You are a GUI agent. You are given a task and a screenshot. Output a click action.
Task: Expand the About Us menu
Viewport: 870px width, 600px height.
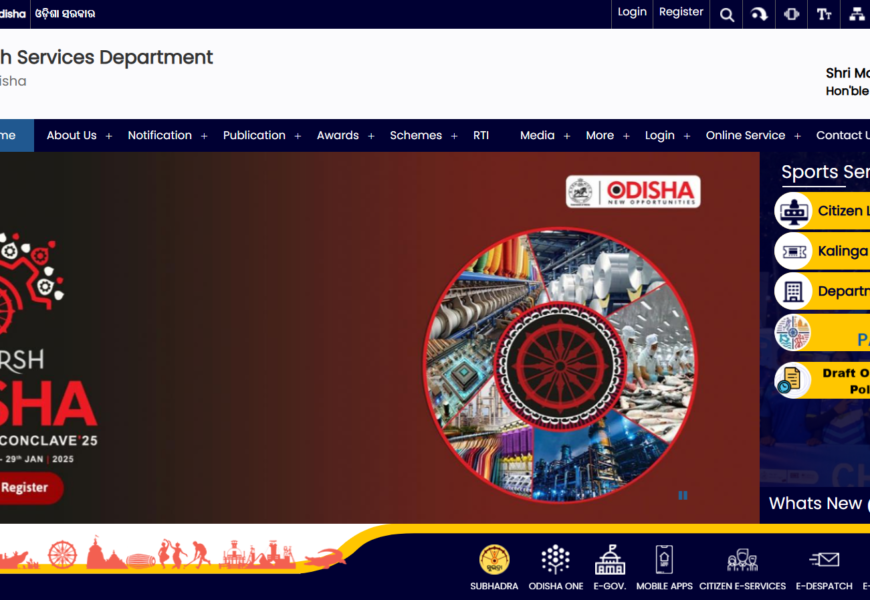point(79,135)
